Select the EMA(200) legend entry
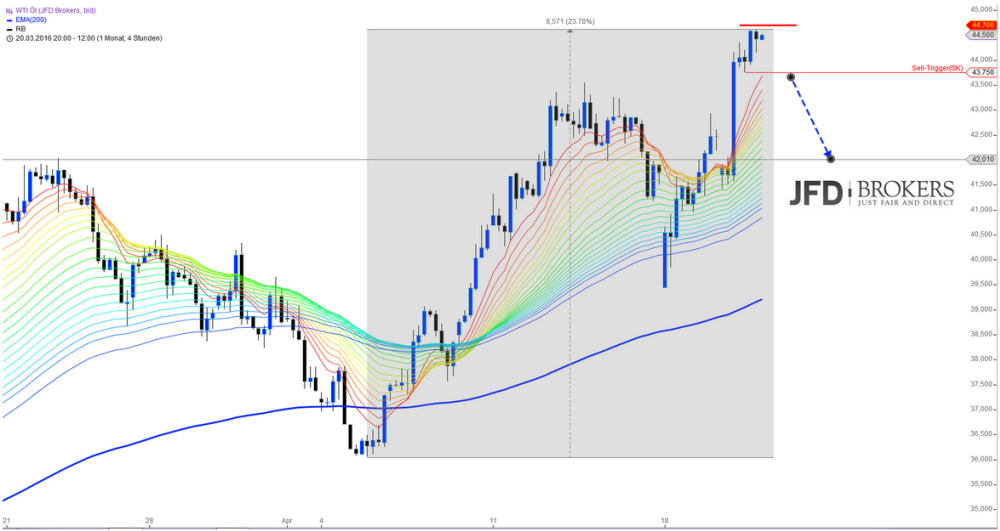Viewport: 1000px width, 531px height. click(x=31, y=20)
